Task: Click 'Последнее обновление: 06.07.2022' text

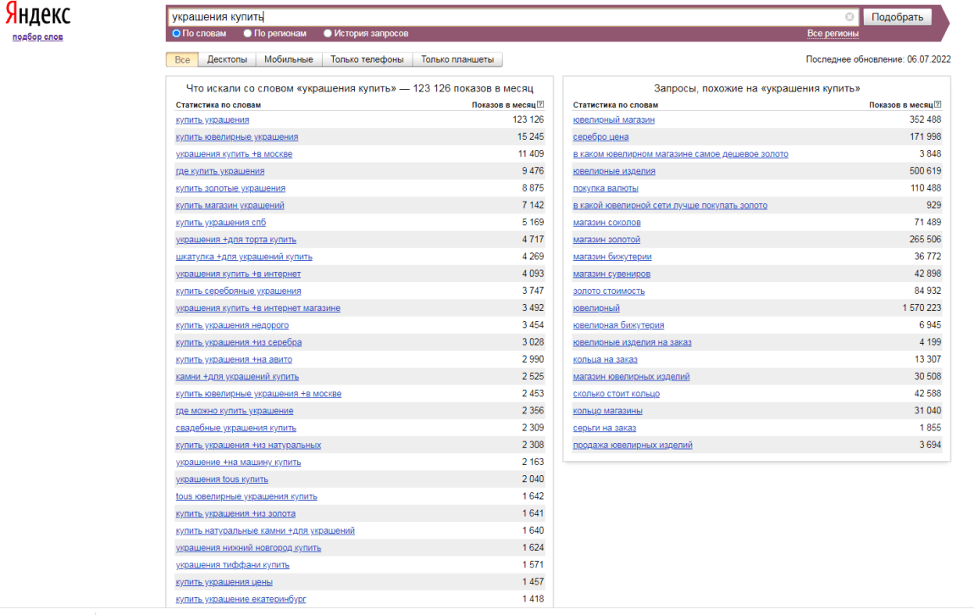Action: click(878, 60)
